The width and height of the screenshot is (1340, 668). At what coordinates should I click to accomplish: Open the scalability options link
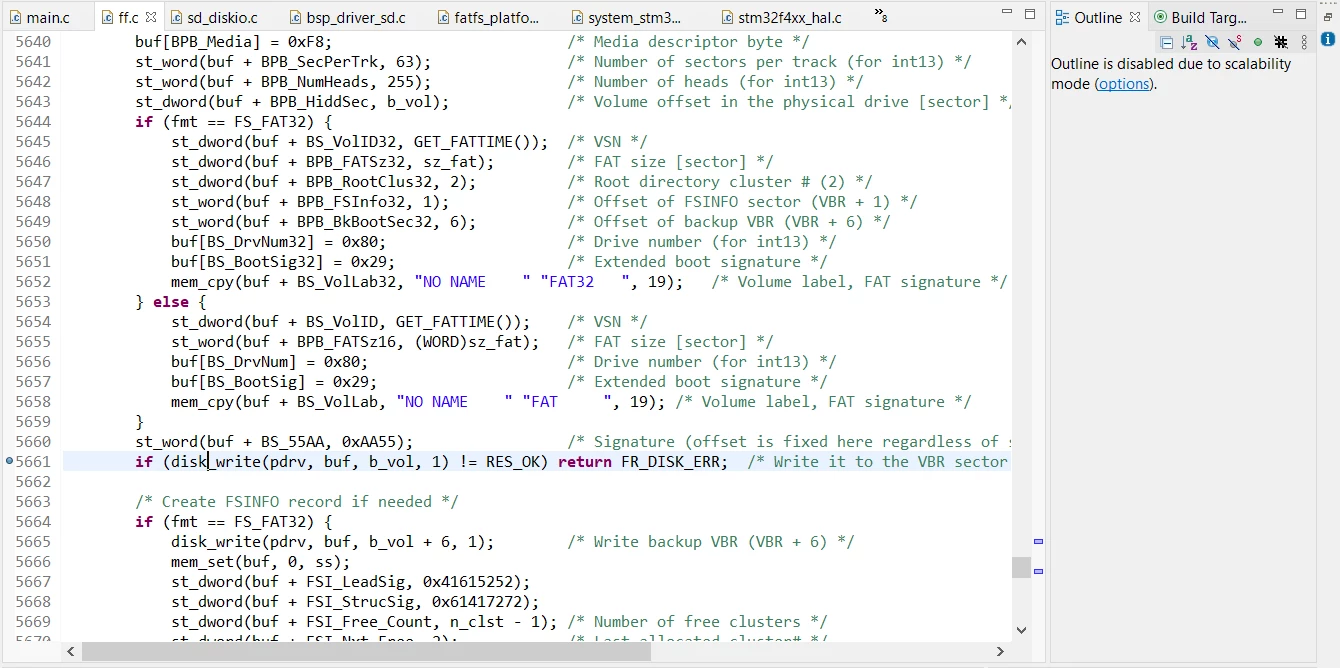pyautogui.click(x=1124, y=84)
